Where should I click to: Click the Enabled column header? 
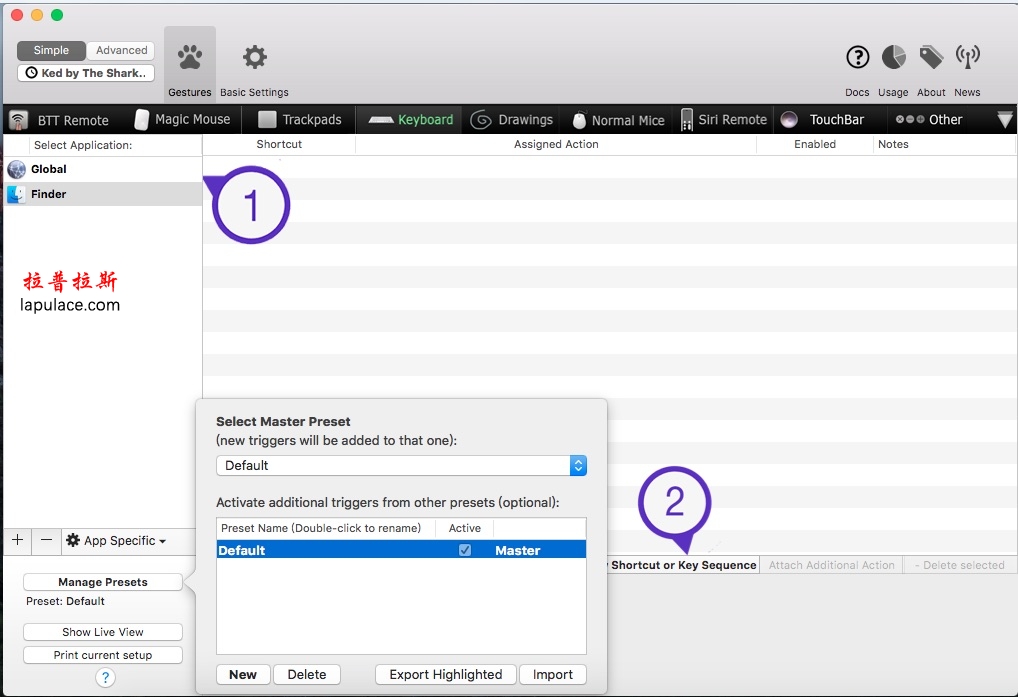point(815,144)
